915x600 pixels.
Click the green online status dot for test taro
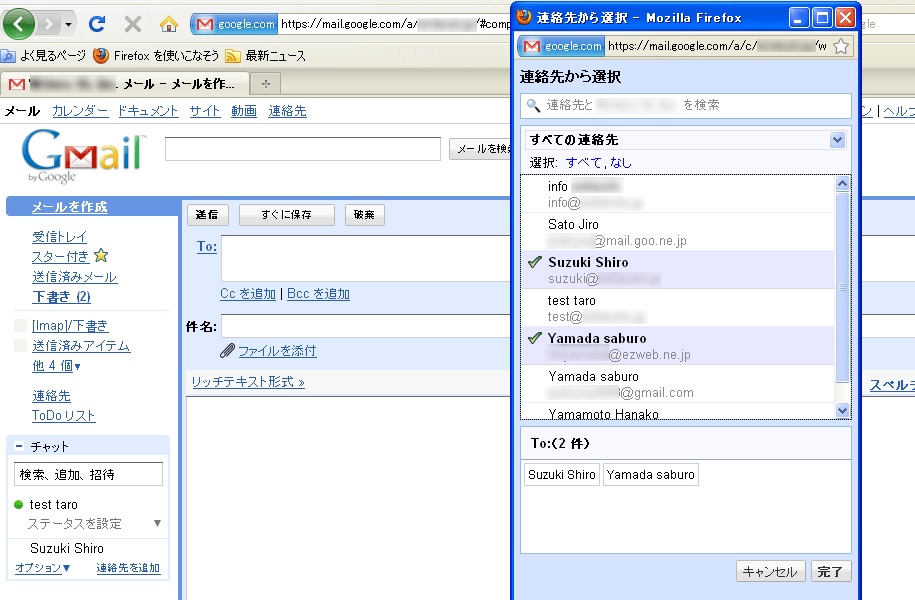coord(19,504)
